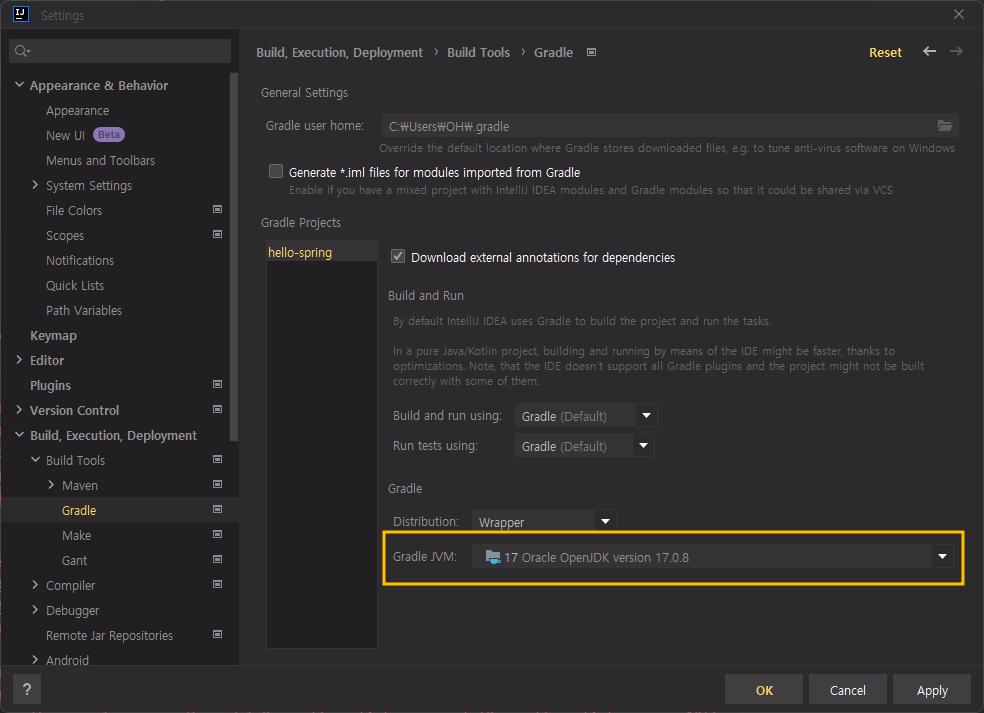The image size is (984, 713).
Task: Click project-level icon beside Gant
Action: pos(217,560)
